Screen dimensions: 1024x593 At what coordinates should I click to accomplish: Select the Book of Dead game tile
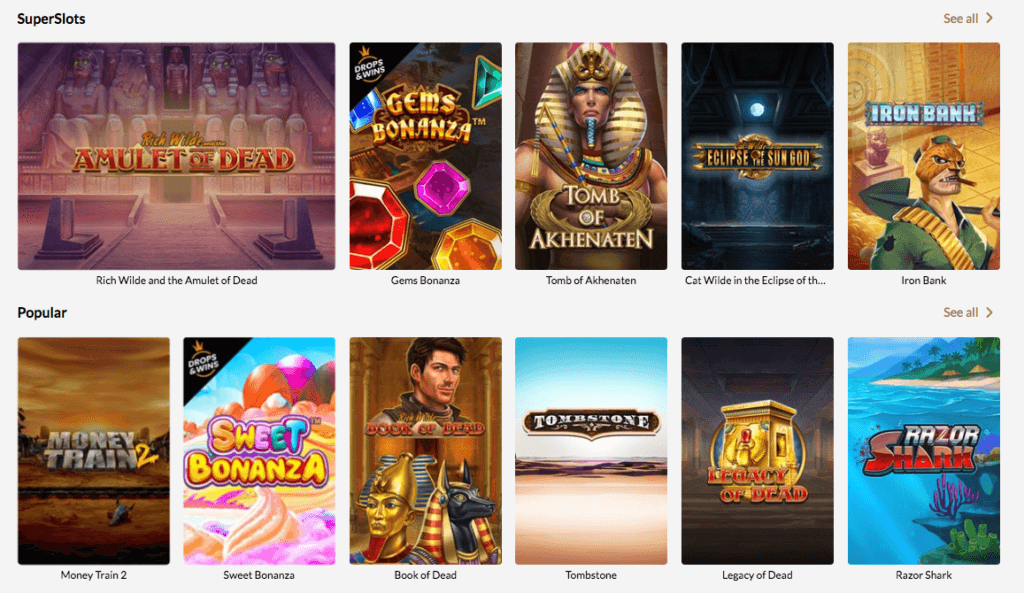pos(426,451)
